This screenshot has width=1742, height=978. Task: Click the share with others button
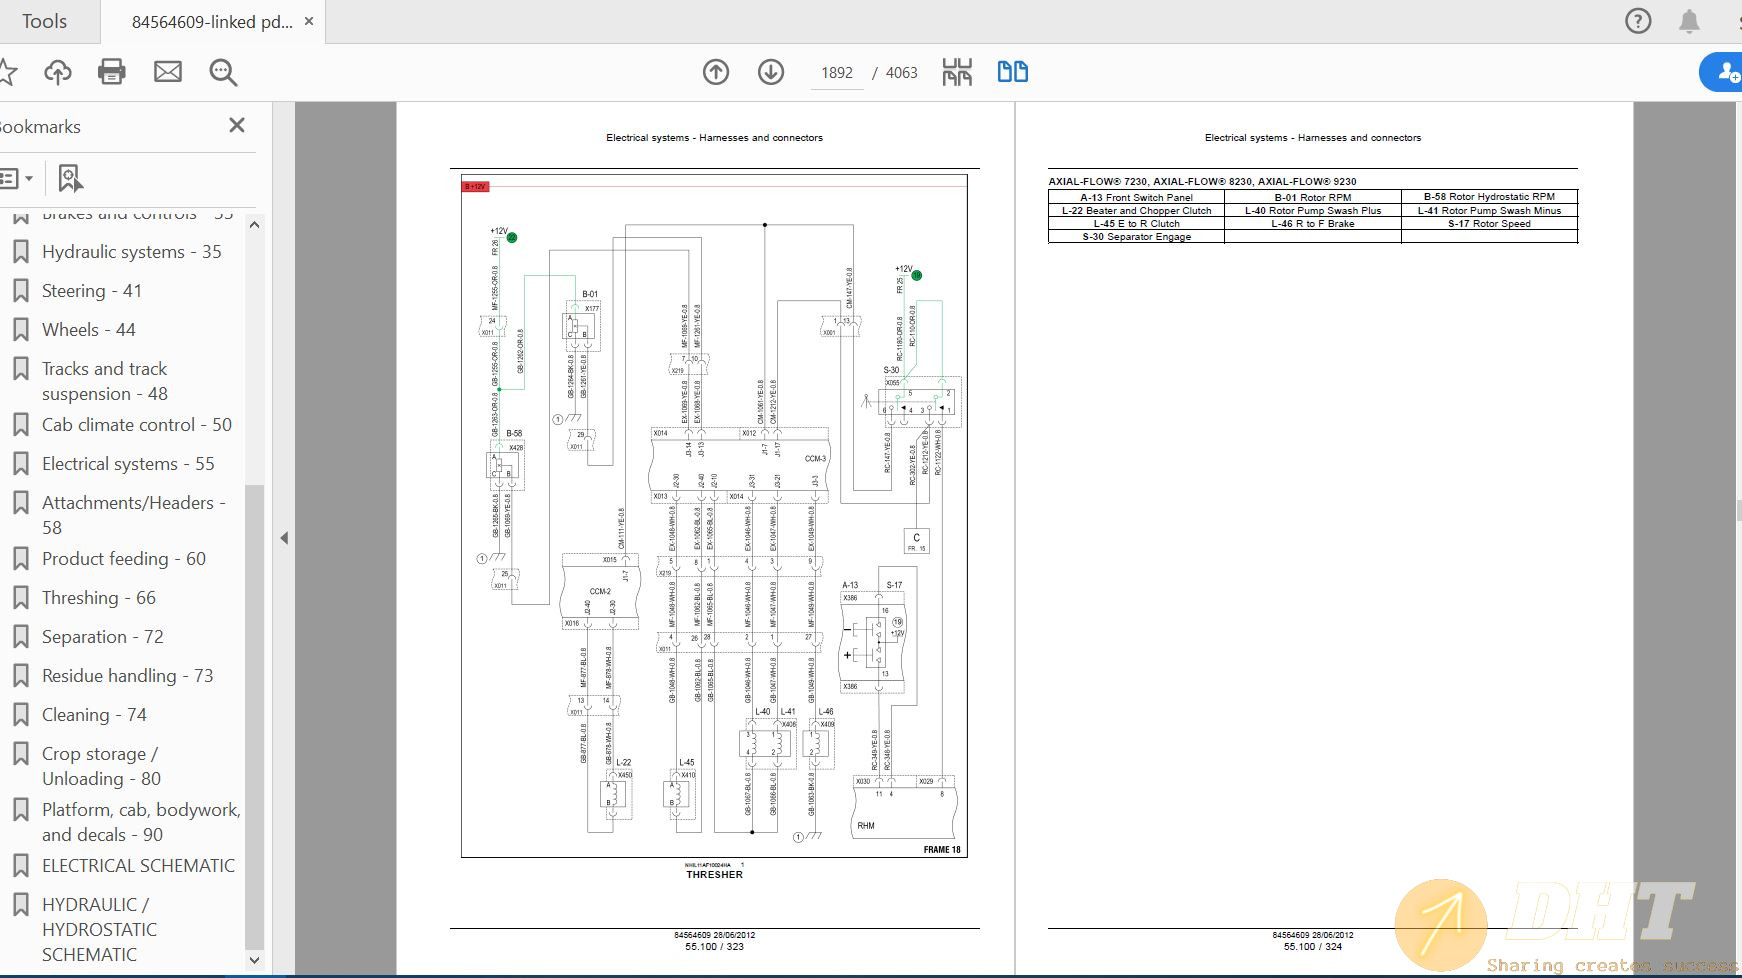(x=1724, y=72)
